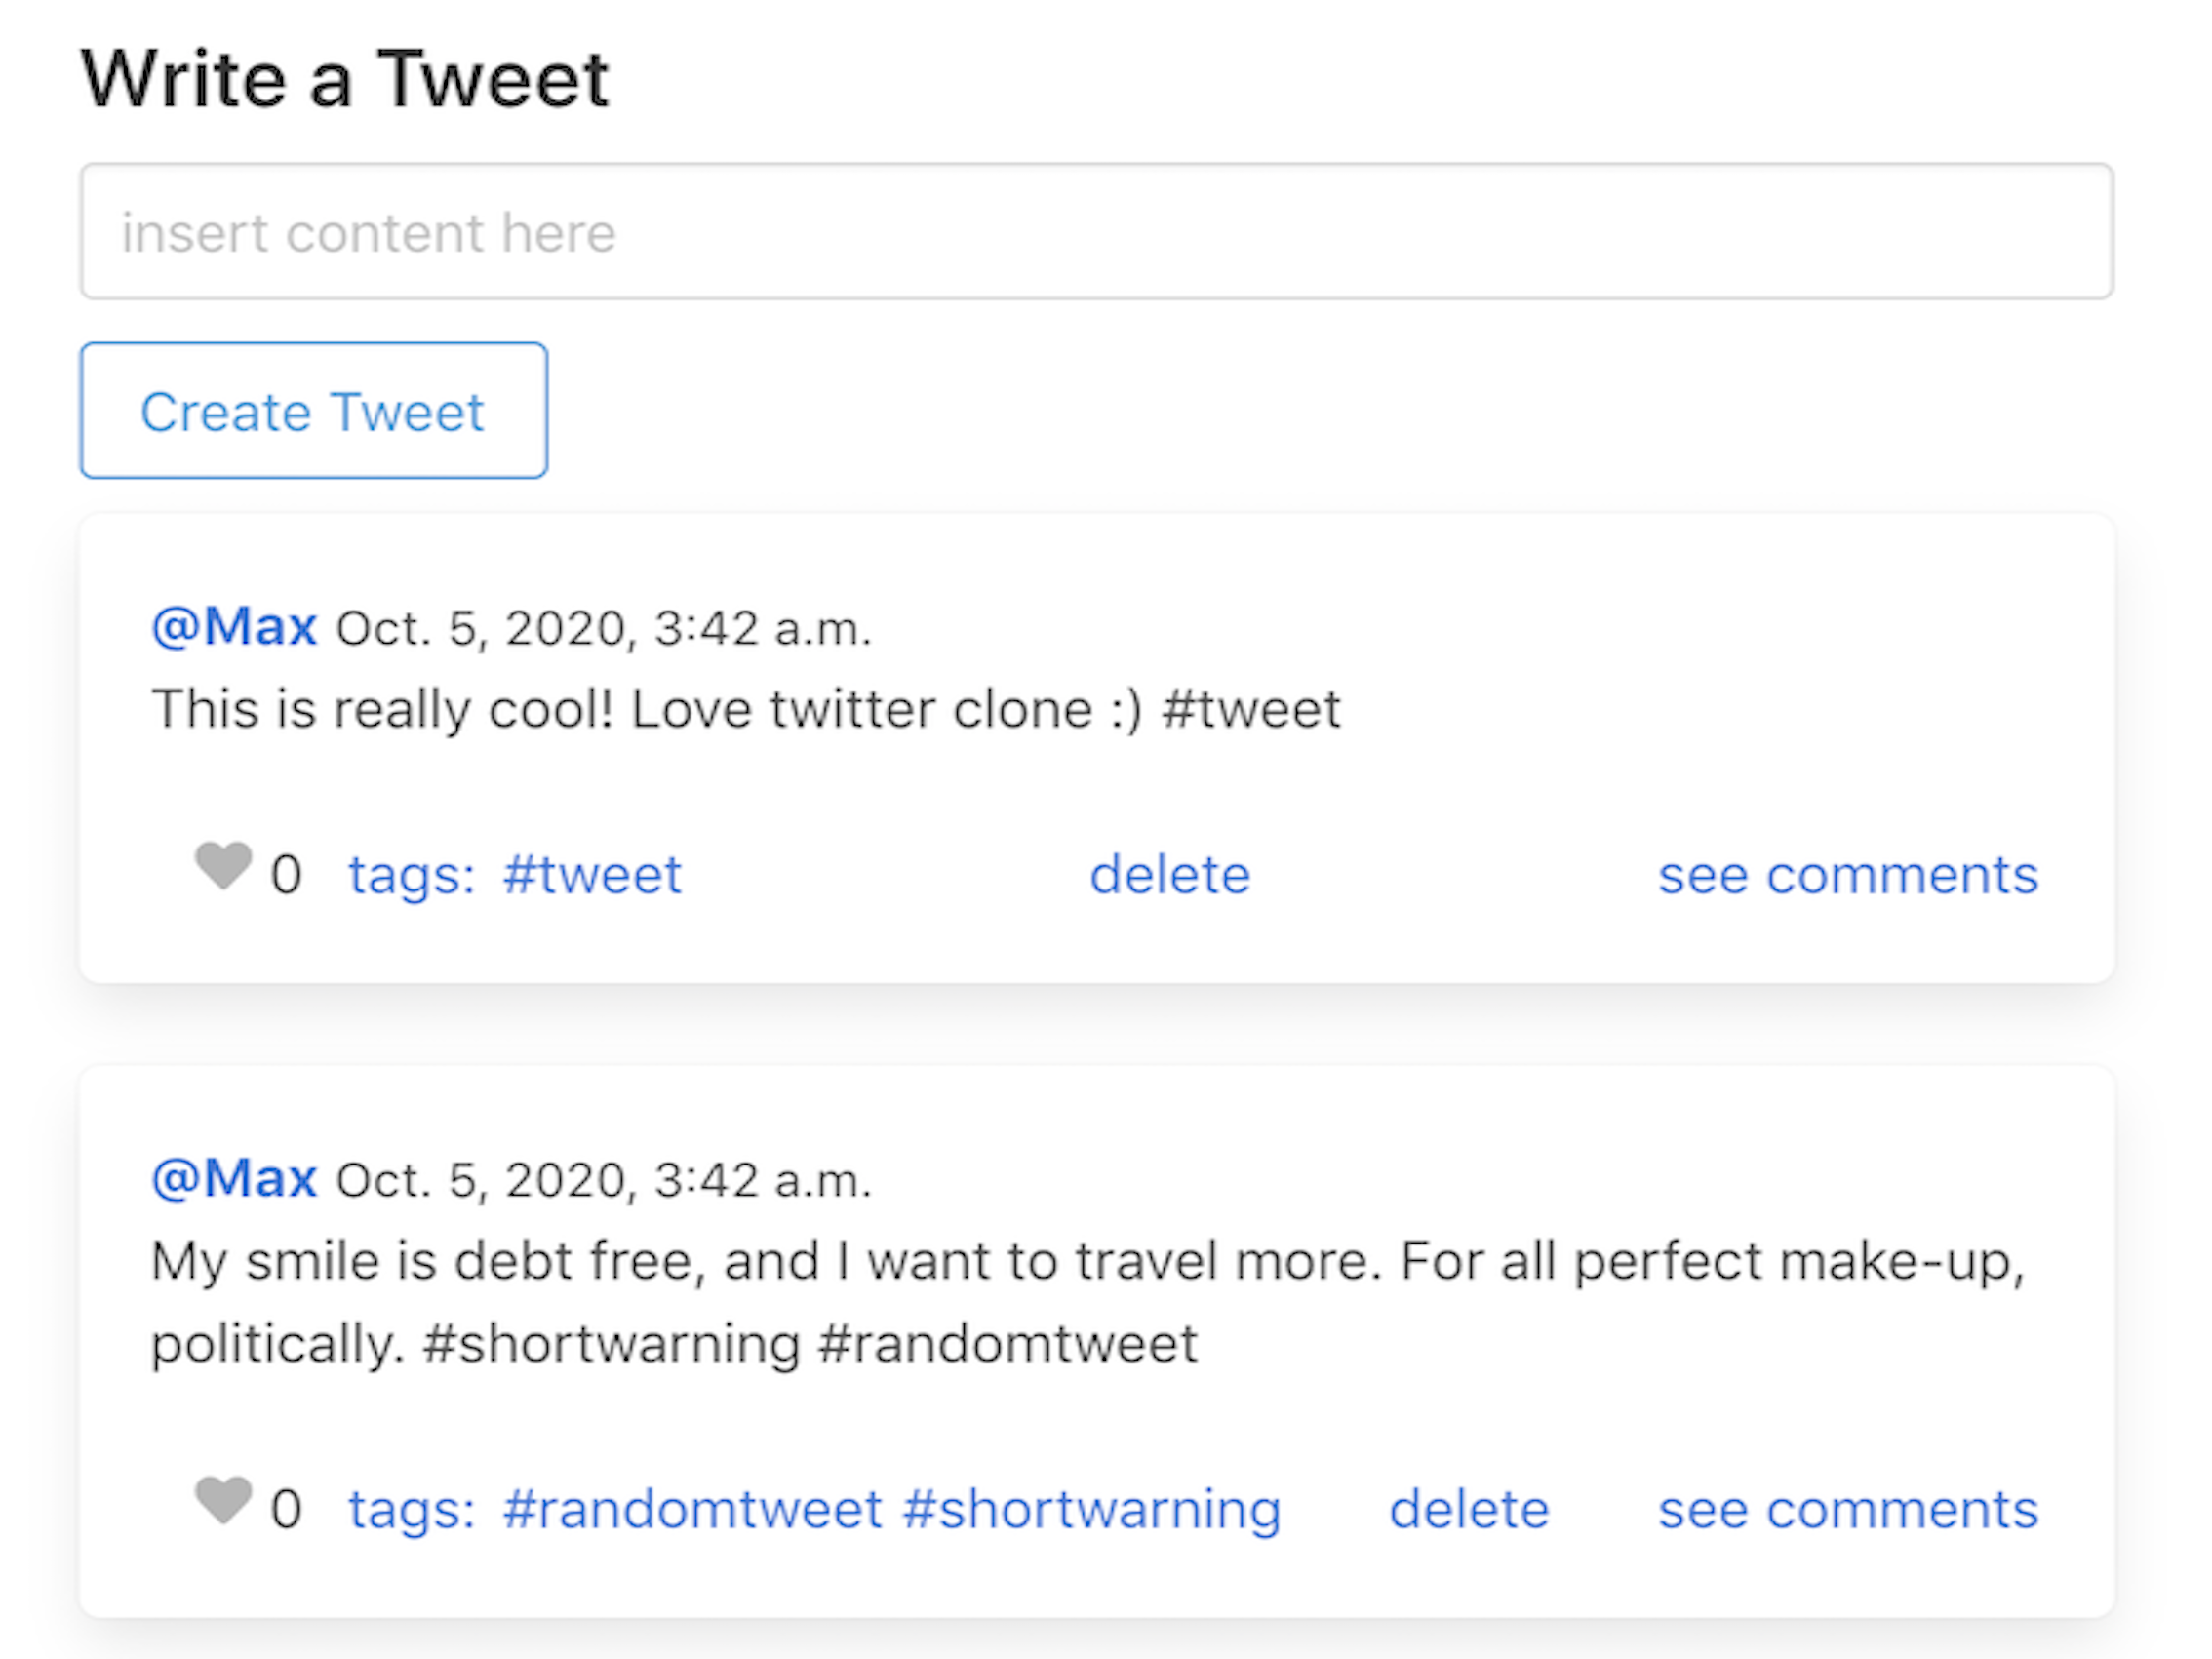
Task: Select the #randomtweet tag link
Action: pos(693,1509)
